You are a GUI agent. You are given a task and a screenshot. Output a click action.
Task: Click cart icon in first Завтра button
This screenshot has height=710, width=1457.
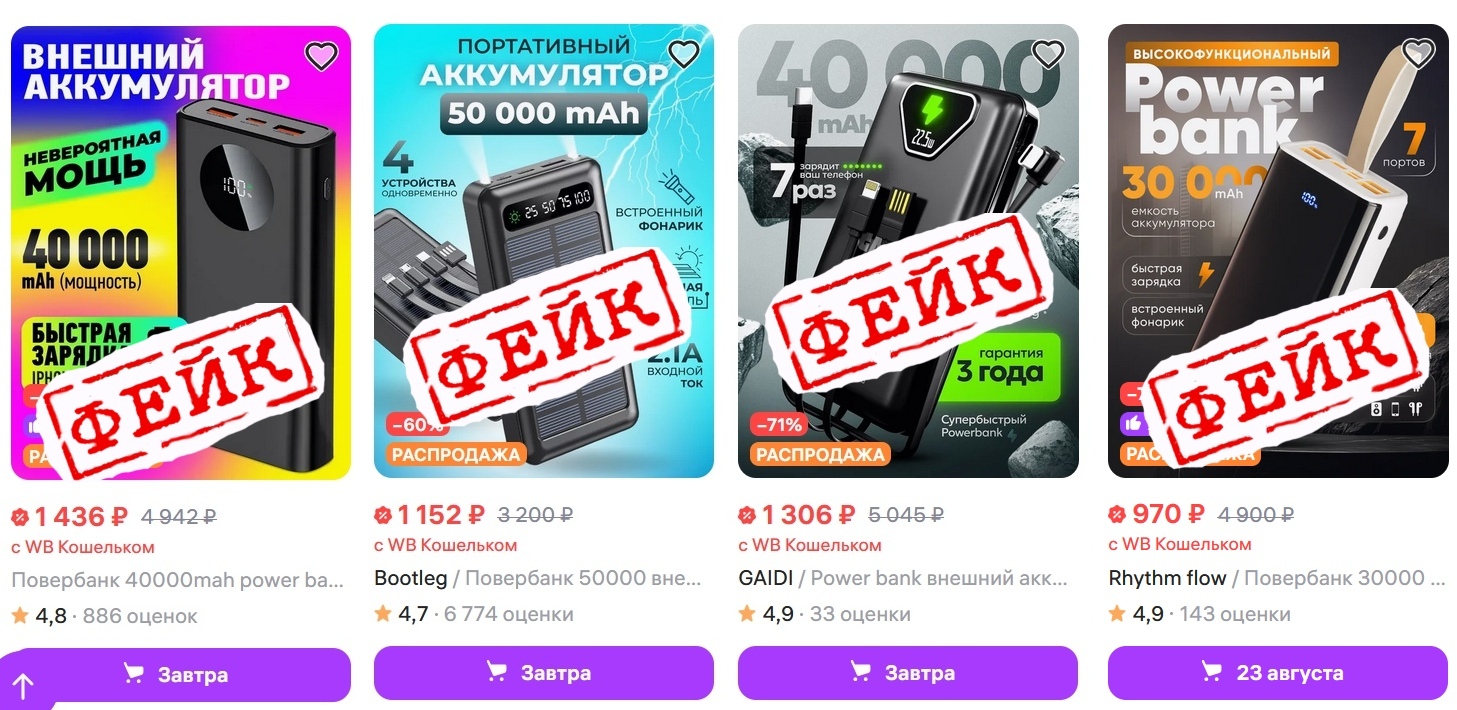[133, 674]
